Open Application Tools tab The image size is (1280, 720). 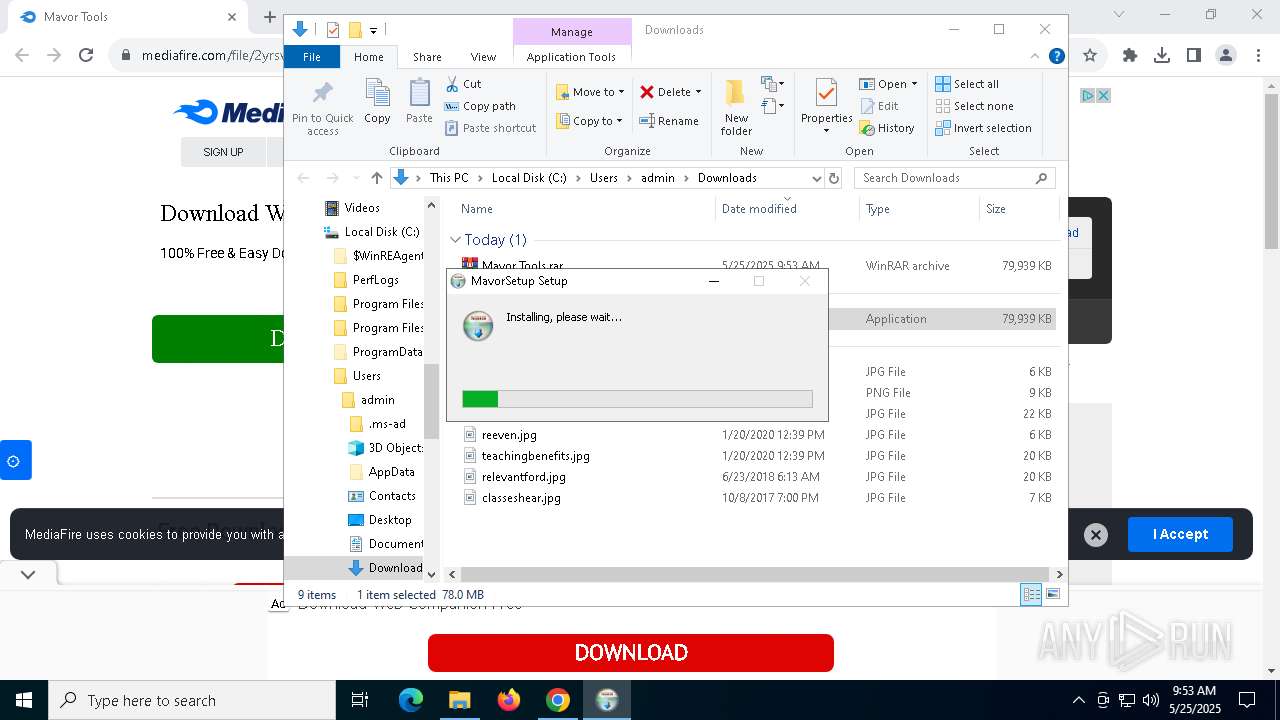[571, 57]
